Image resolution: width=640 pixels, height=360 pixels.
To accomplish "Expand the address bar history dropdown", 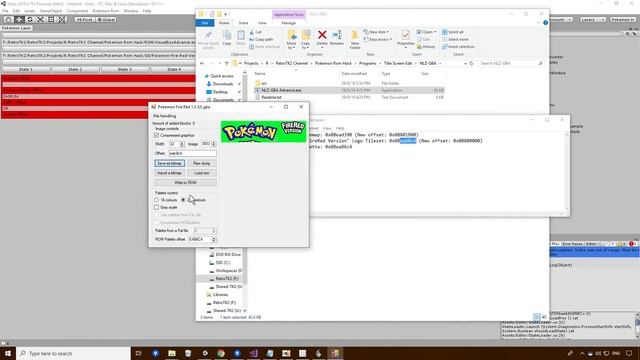I will pyautogui.click(x=465, y=64).
